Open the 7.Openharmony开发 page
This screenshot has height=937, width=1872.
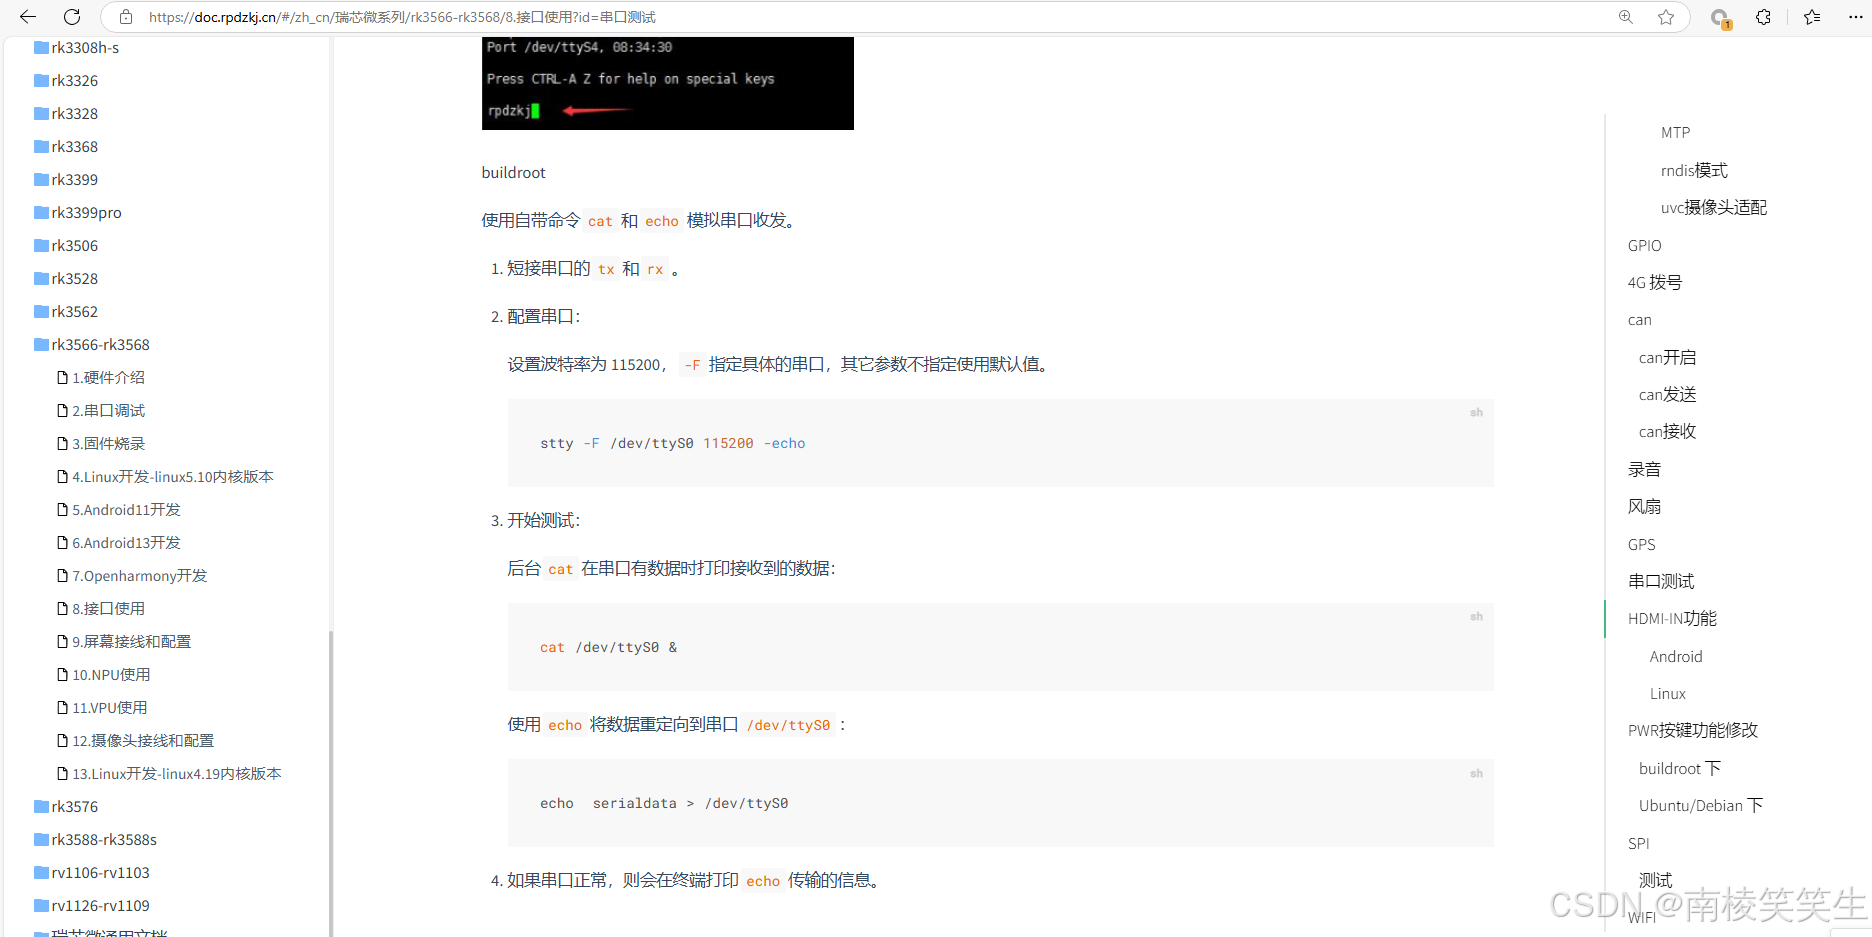coord(132,575)
